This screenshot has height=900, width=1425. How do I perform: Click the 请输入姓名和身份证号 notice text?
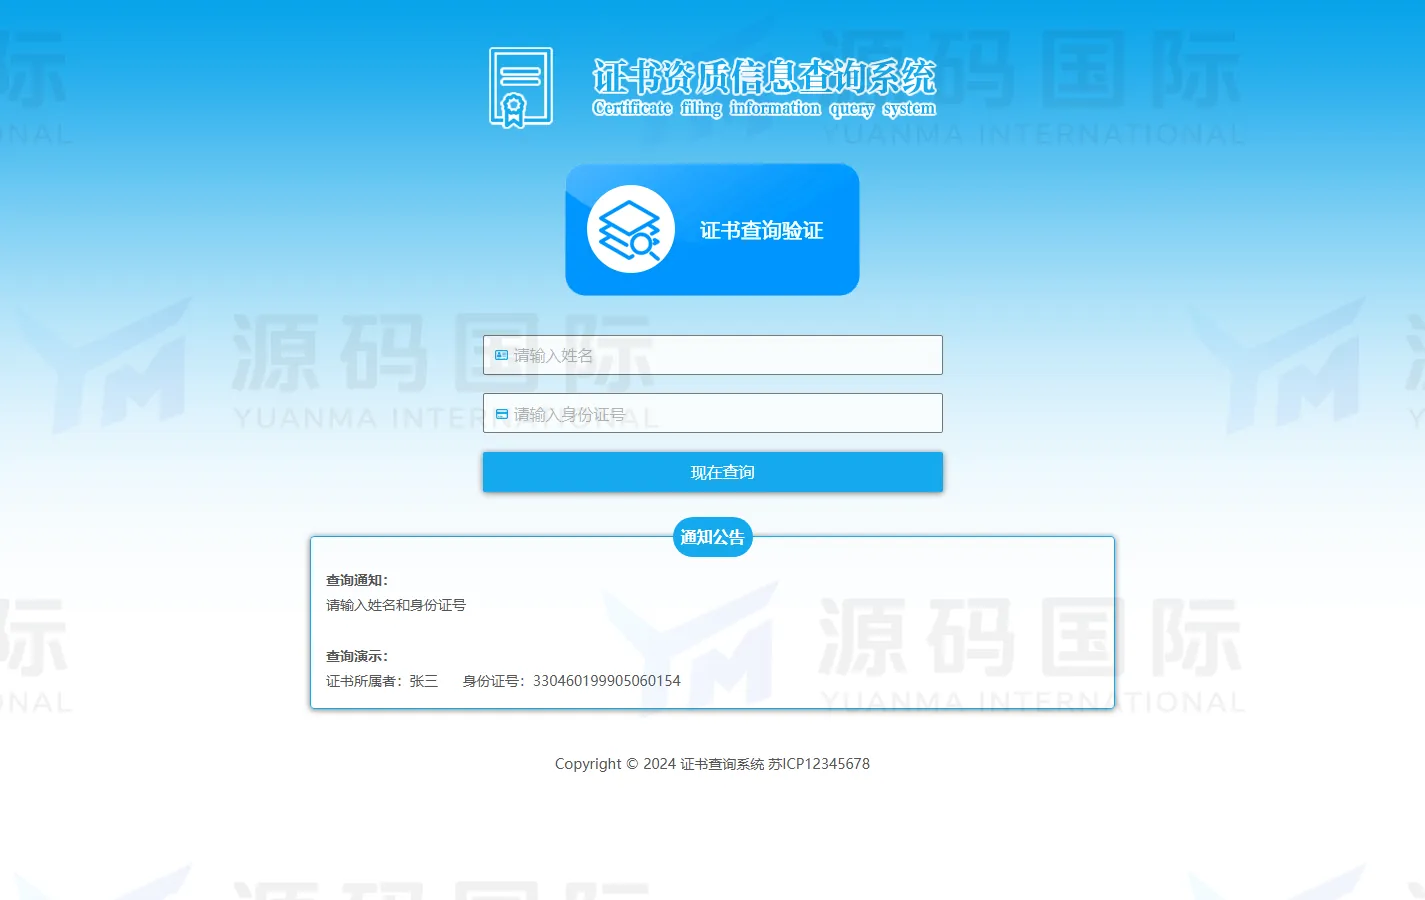396,605
